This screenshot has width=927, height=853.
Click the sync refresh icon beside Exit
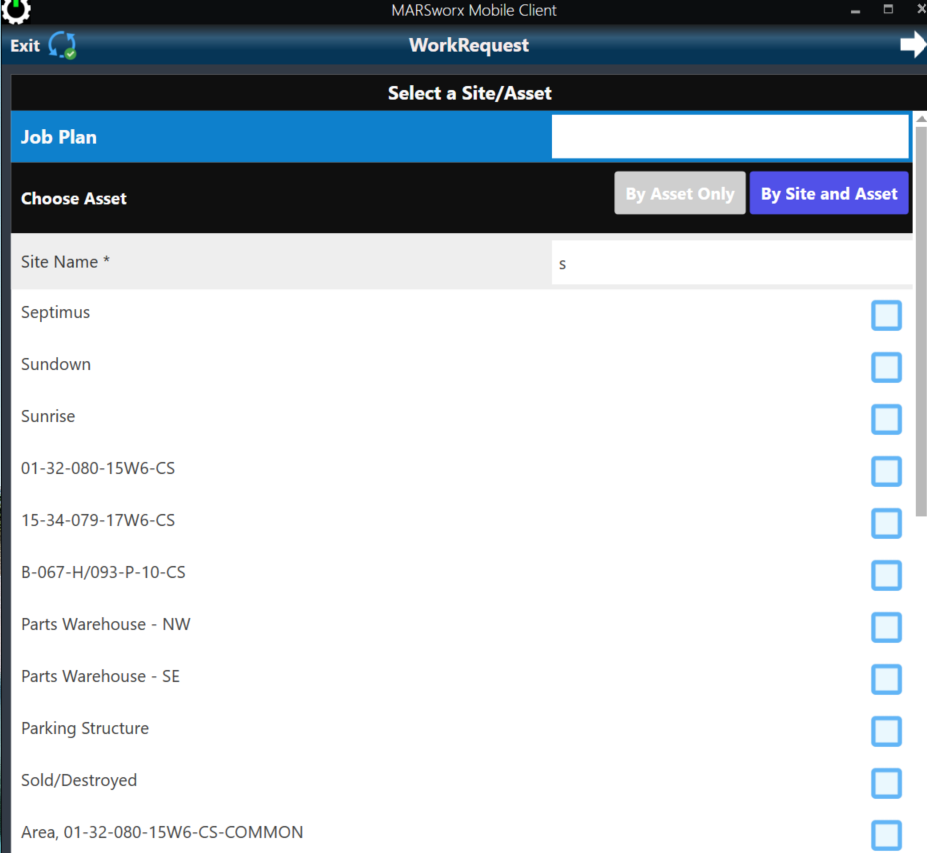[x=62, y=45]
